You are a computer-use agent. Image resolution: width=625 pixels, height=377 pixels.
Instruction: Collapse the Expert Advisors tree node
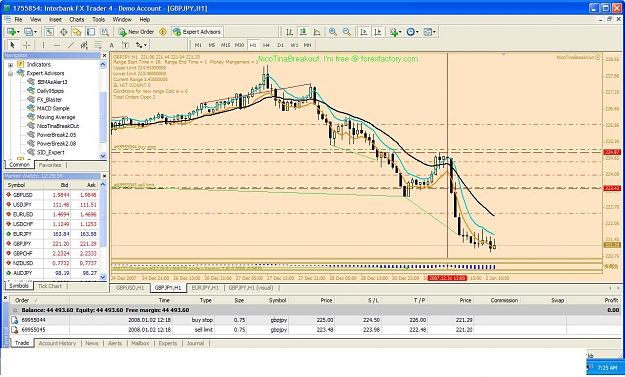[x=11, y=73]
